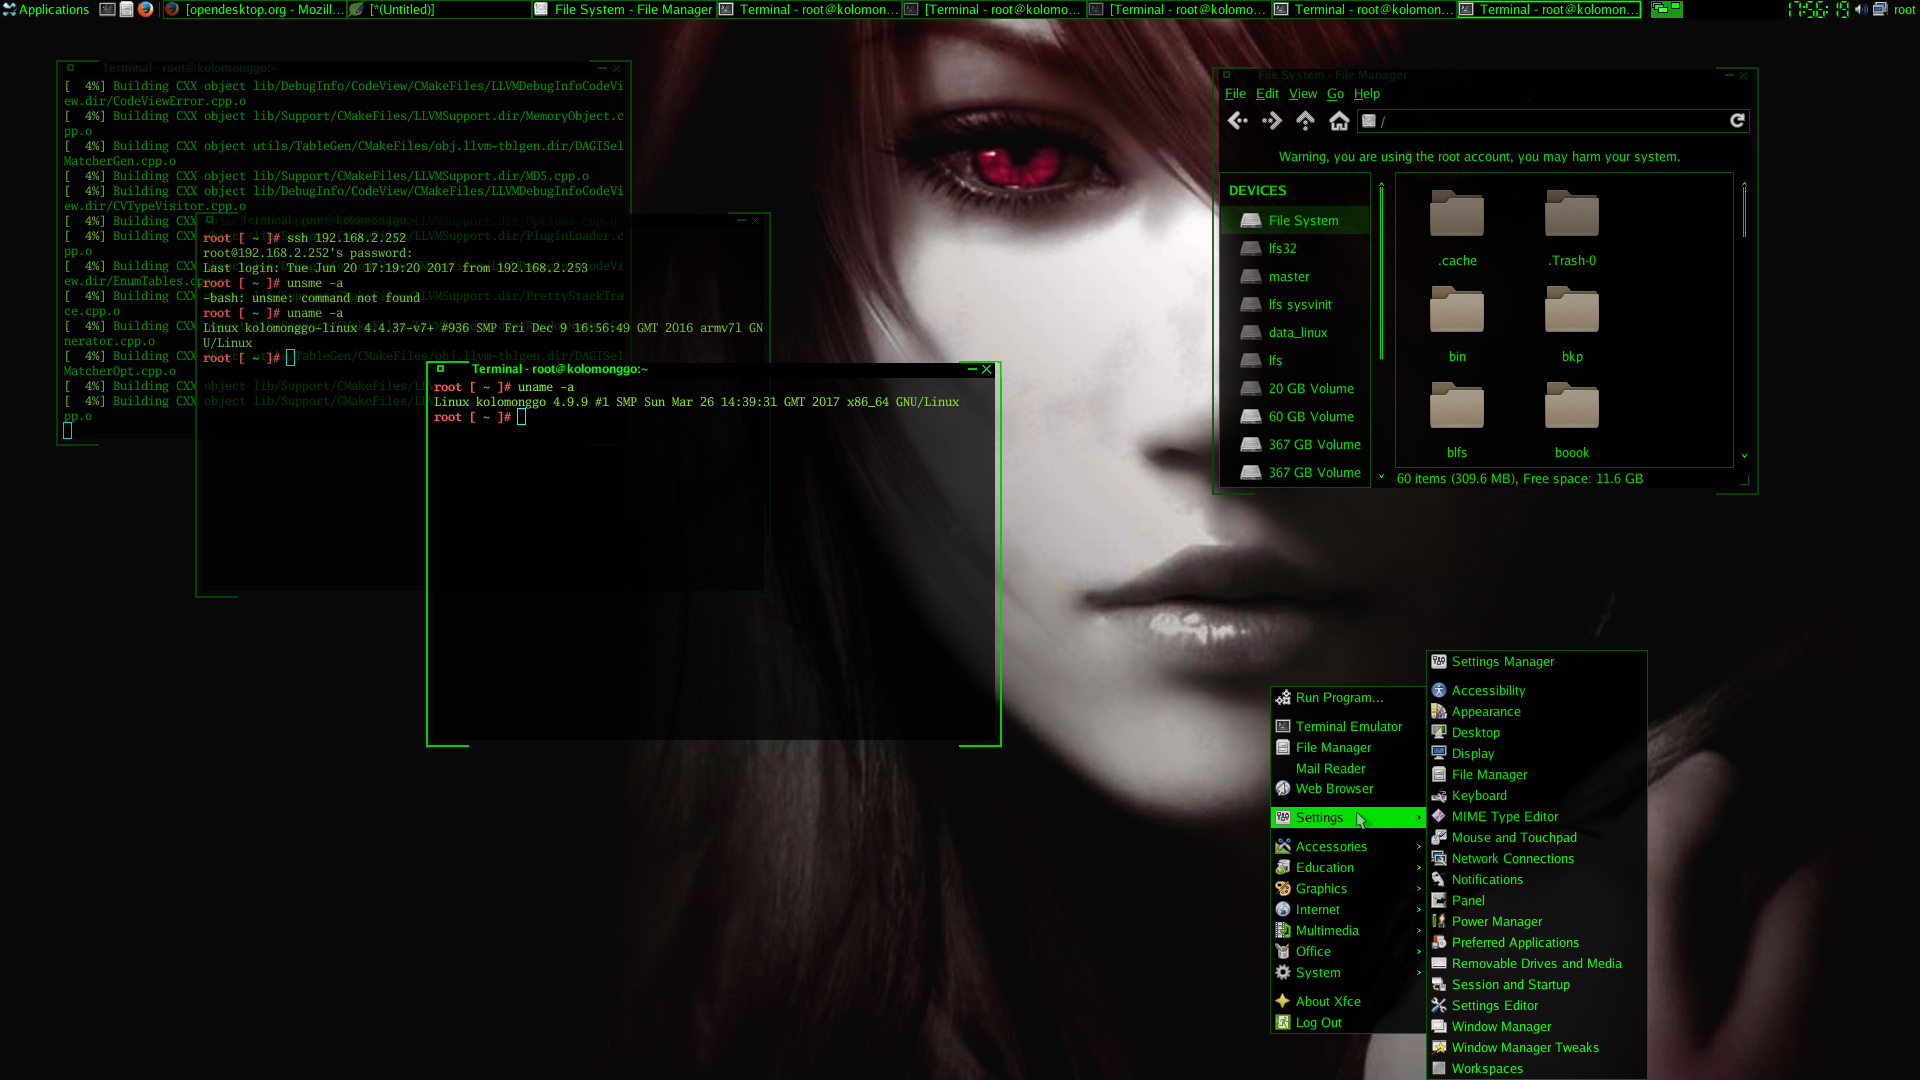The width and height of the screenshot is (1920, 1080).
Task: Select Window Manager Tweaks option
Action: tap(1524, 1047)
